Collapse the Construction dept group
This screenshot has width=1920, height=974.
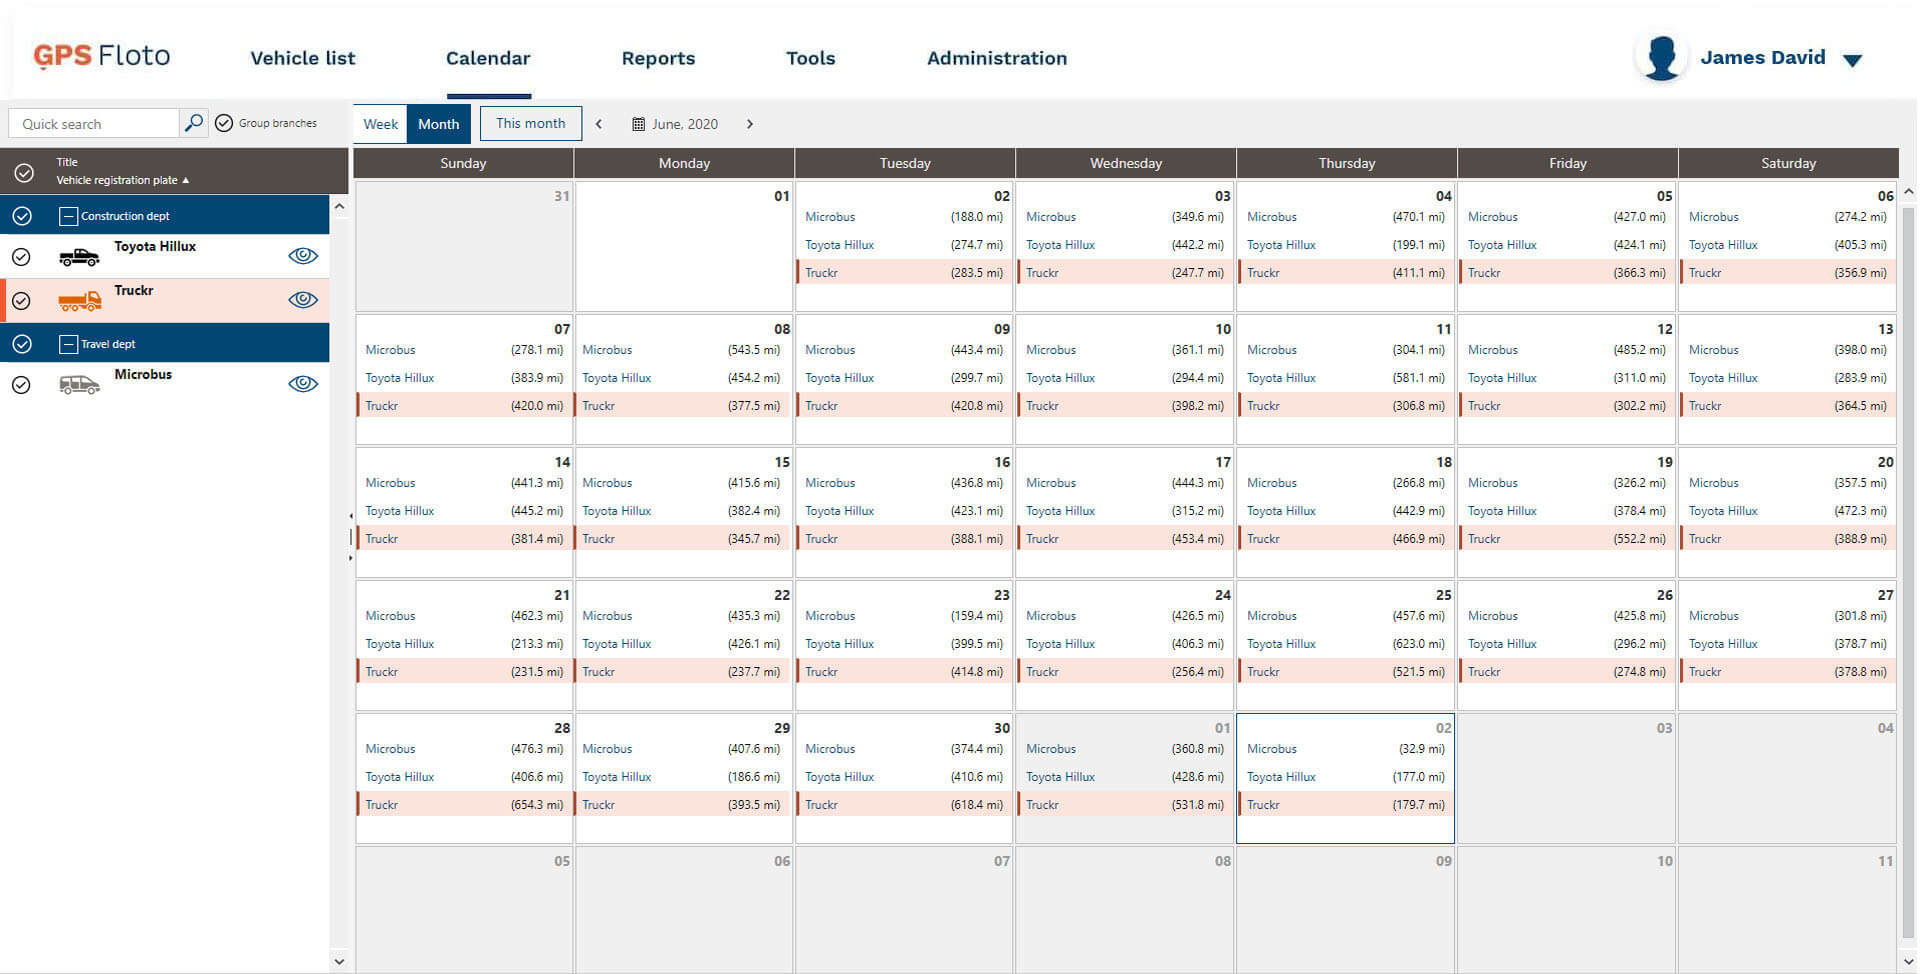(68, 216)
